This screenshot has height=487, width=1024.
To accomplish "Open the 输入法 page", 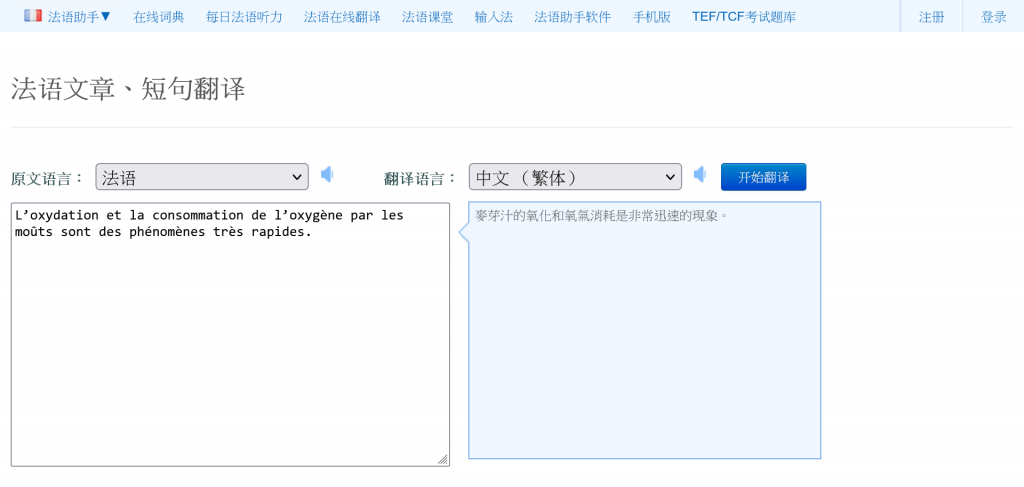I will 494,17.
